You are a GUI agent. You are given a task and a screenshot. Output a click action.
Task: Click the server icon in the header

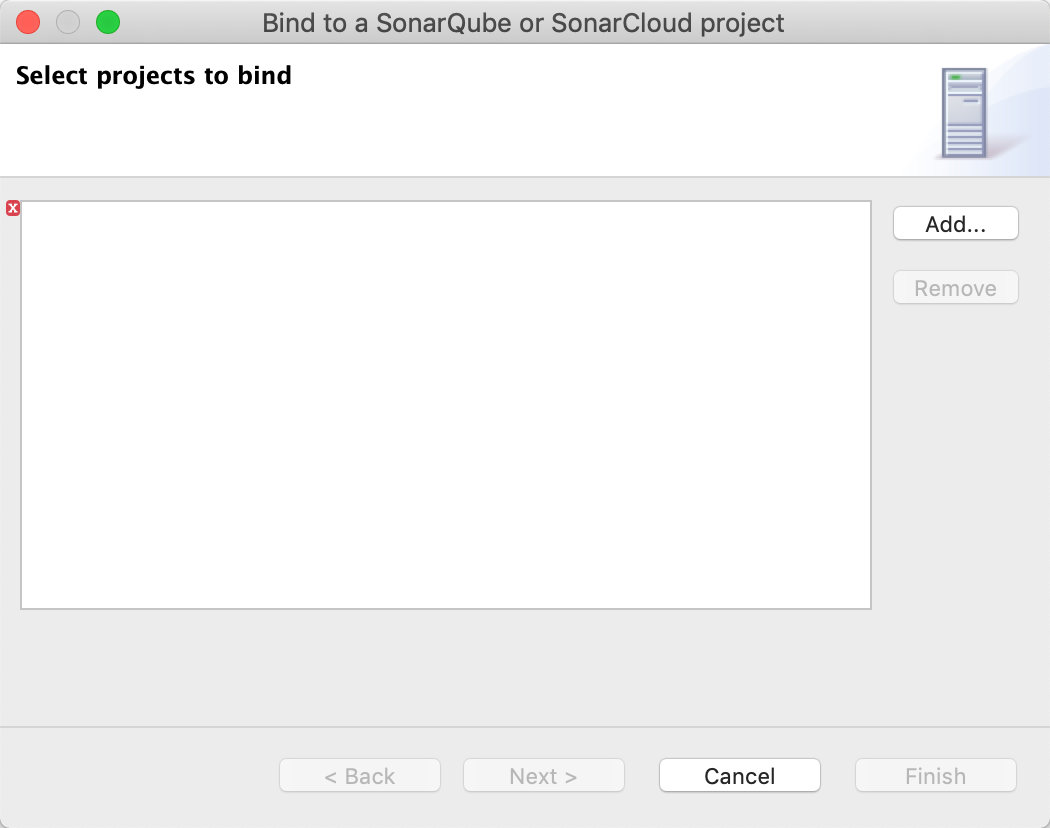pos(964,112)
